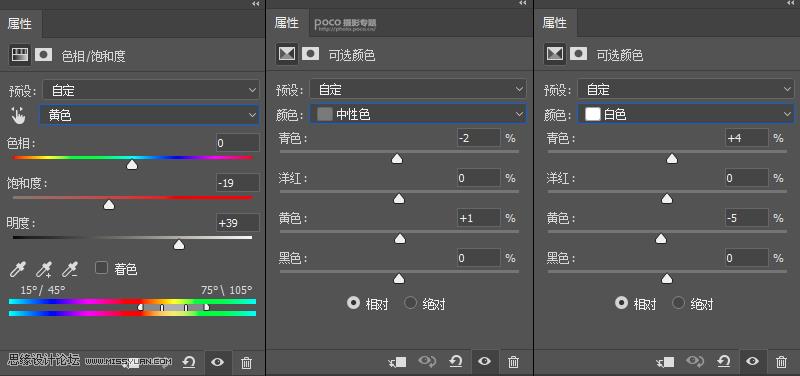Clip to layer icon in 白色 panel

666,362
